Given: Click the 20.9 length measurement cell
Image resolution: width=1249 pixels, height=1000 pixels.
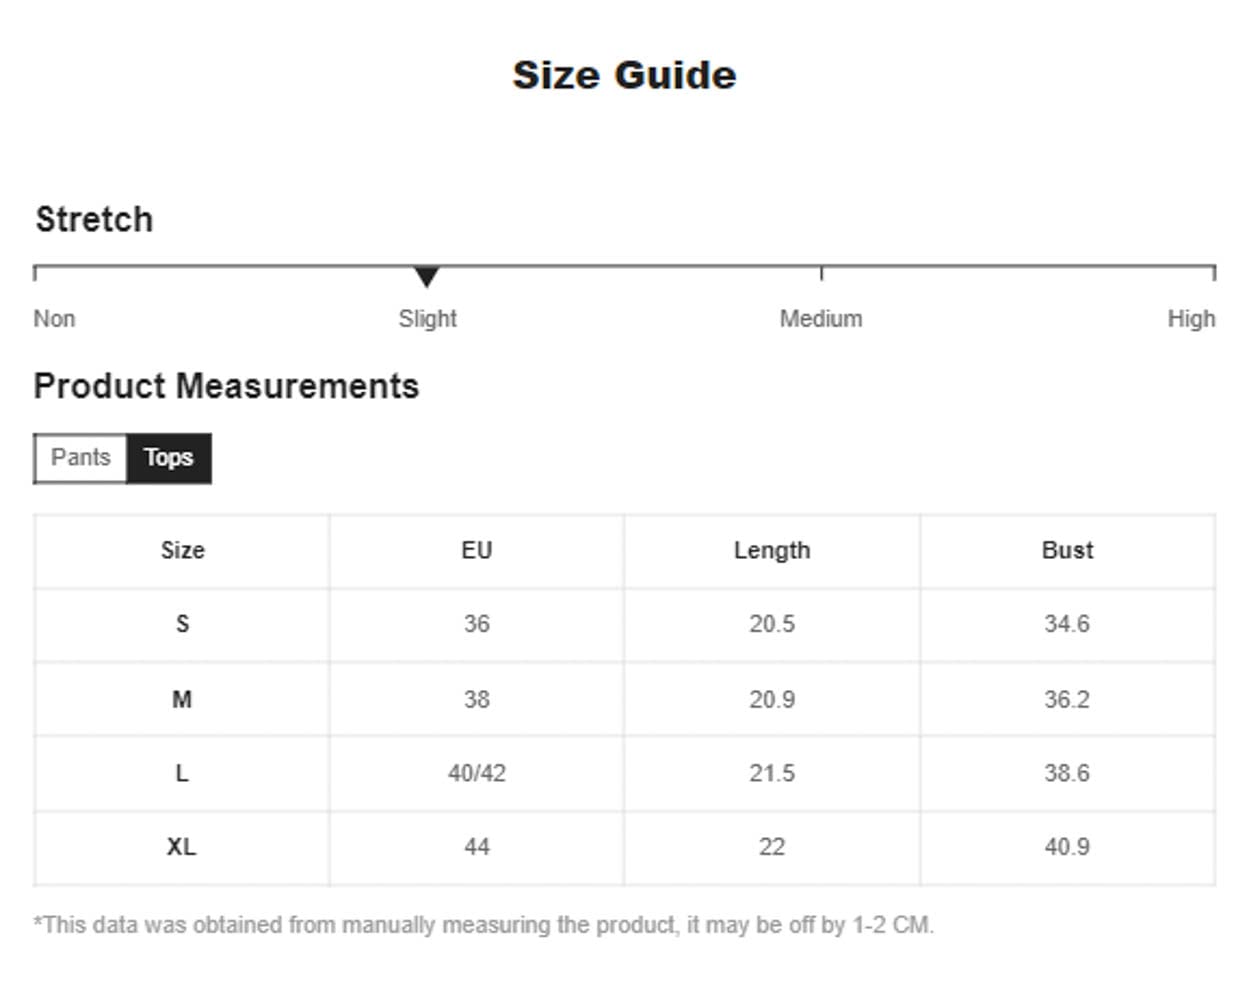Looking at the screenshot, I should (x=772, y=699).
